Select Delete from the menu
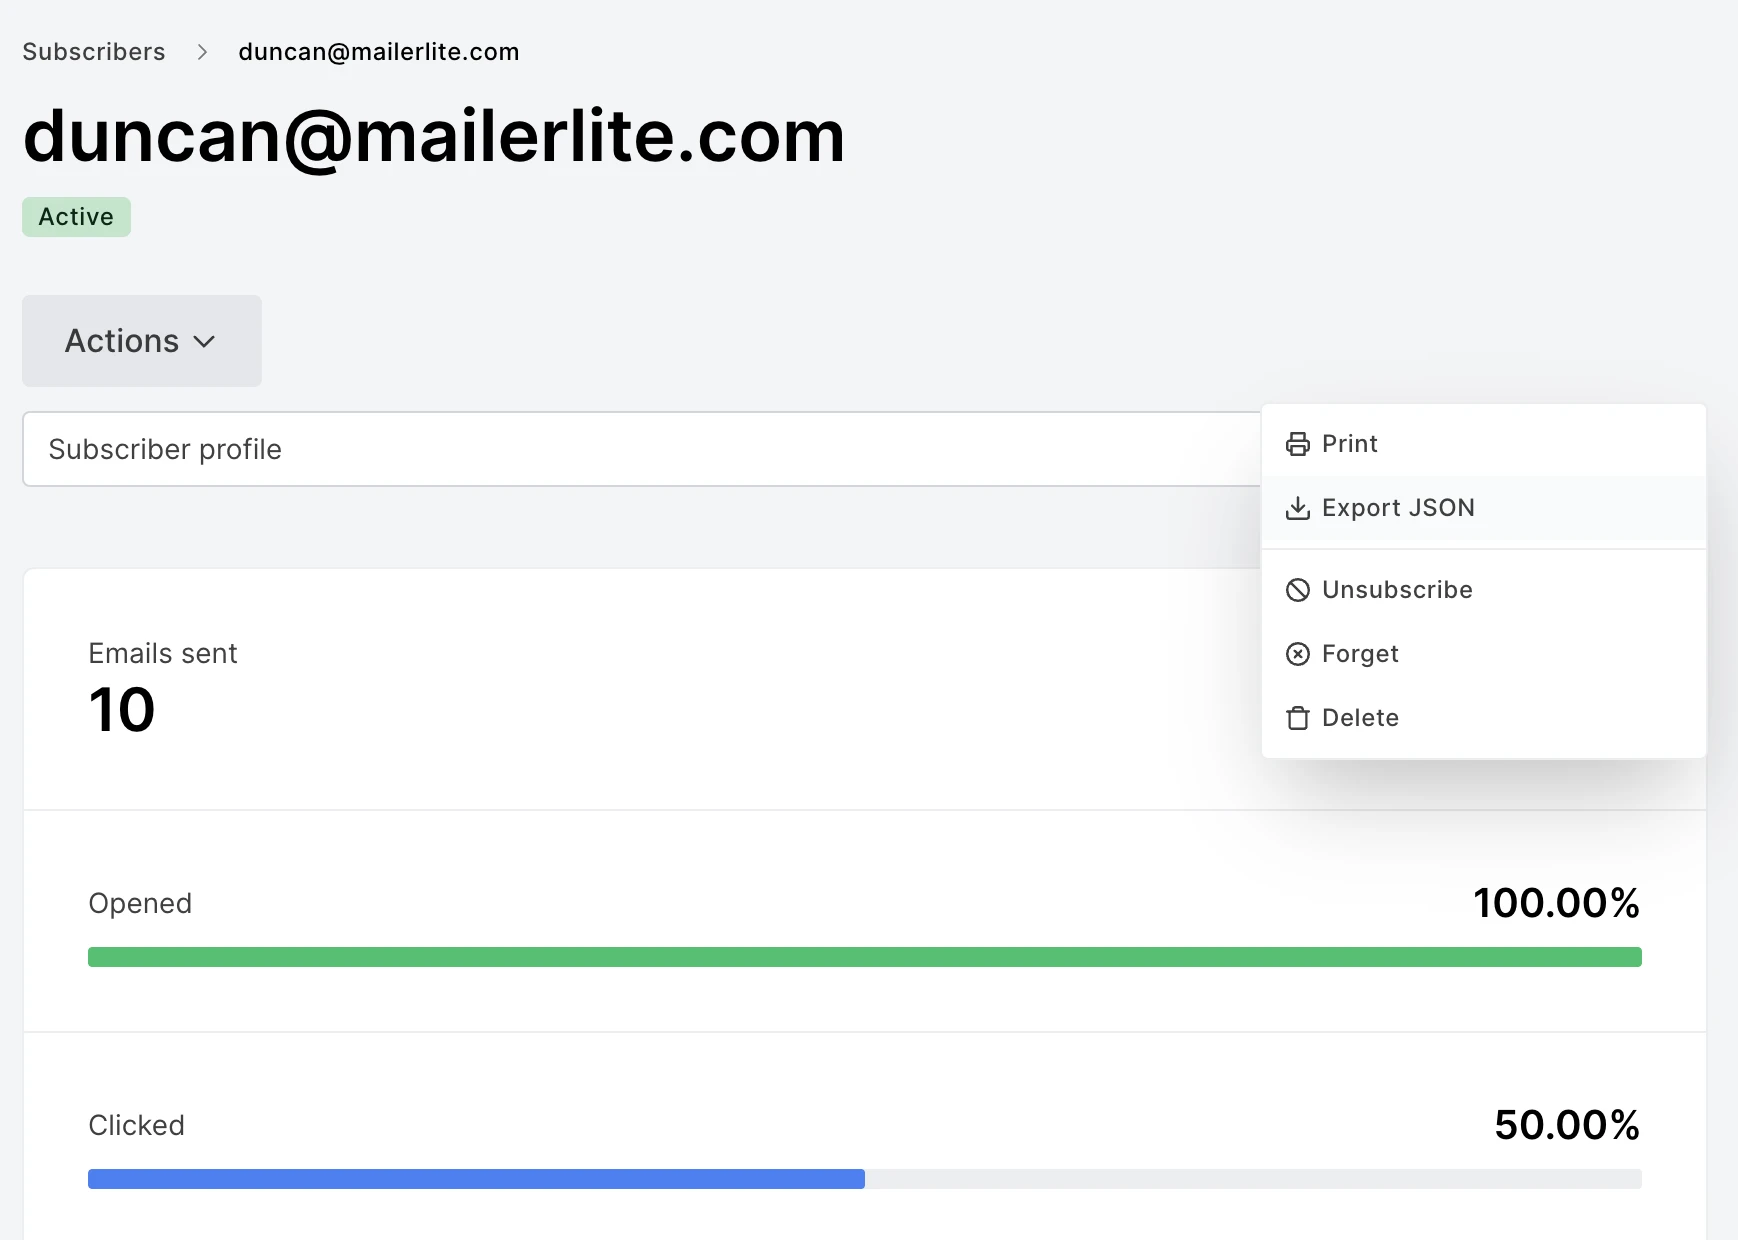This screenshot has height=1240, width=1738. [x=1359, y=718]
